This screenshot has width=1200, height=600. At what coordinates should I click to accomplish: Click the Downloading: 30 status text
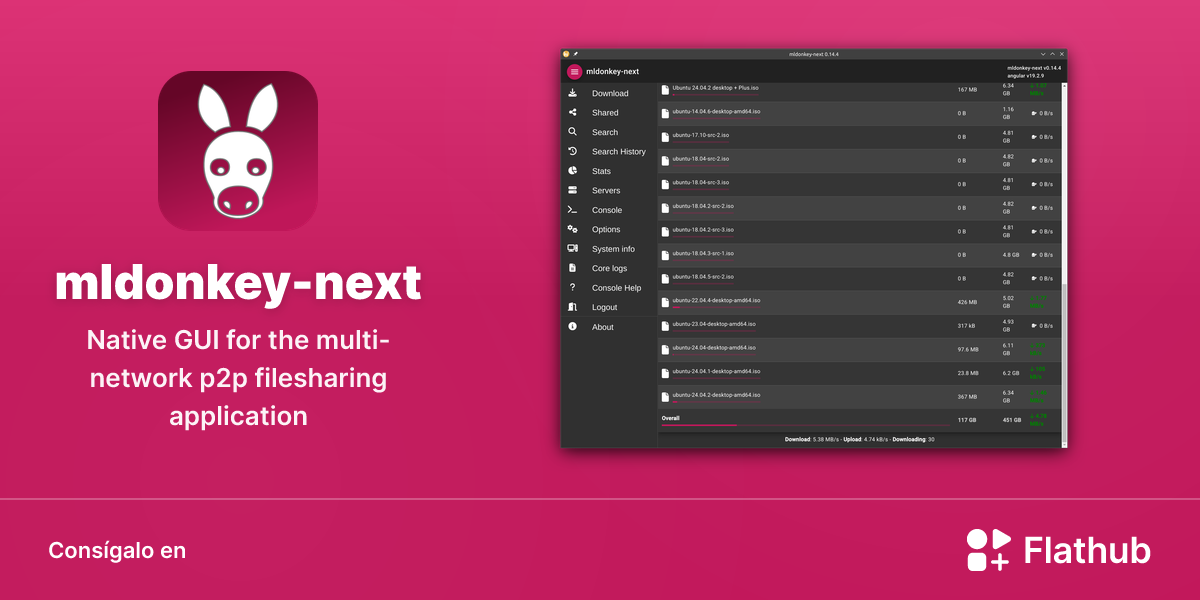[913, 439]
